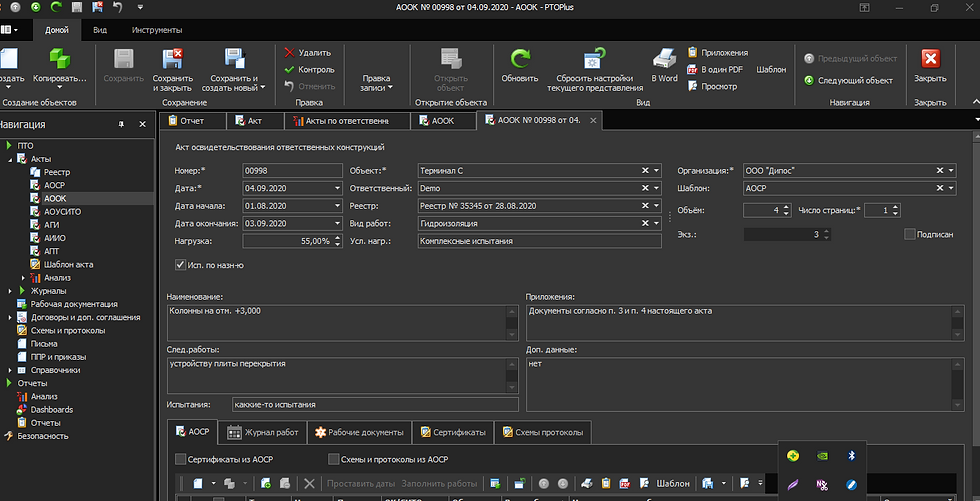Increase the Объём spinner value
This screenshot has height=501, width=980.
click(x=786, y=207)
